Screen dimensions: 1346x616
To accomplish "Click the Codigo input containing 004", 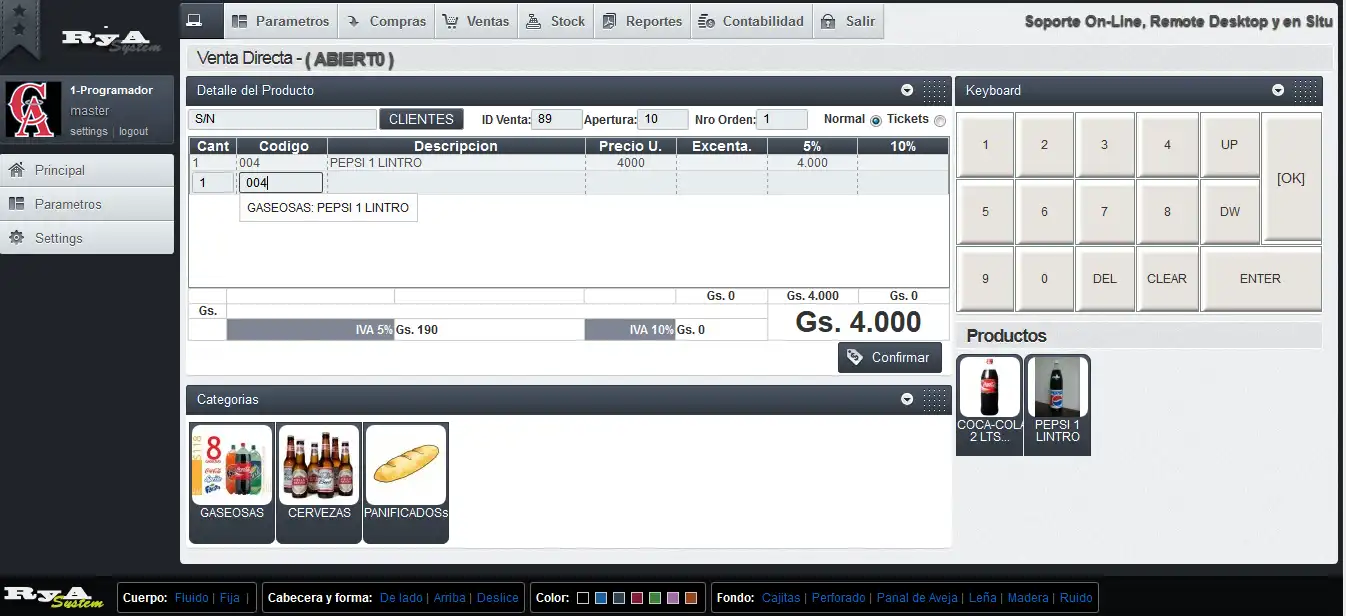I will (x=281, y=182).
